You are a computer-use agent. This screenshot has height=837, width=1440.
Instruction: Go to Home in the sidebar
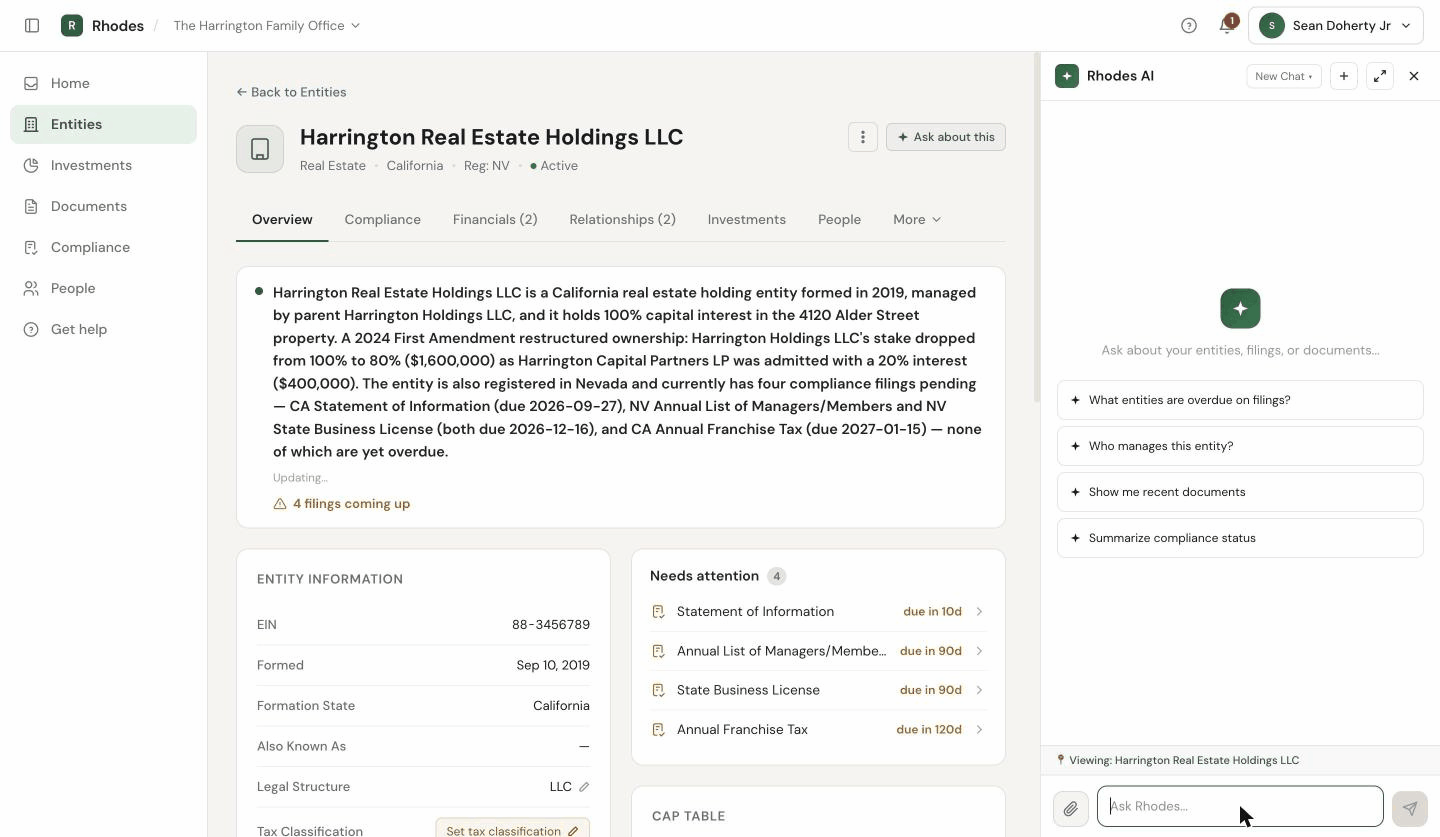[104, 83]
